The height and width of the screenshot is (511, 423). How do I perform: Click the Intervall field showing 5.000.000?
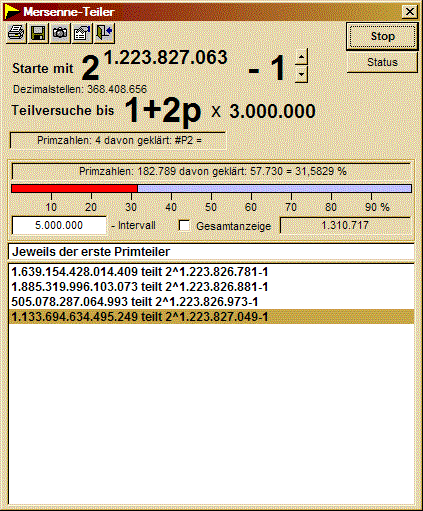(59, 225)
